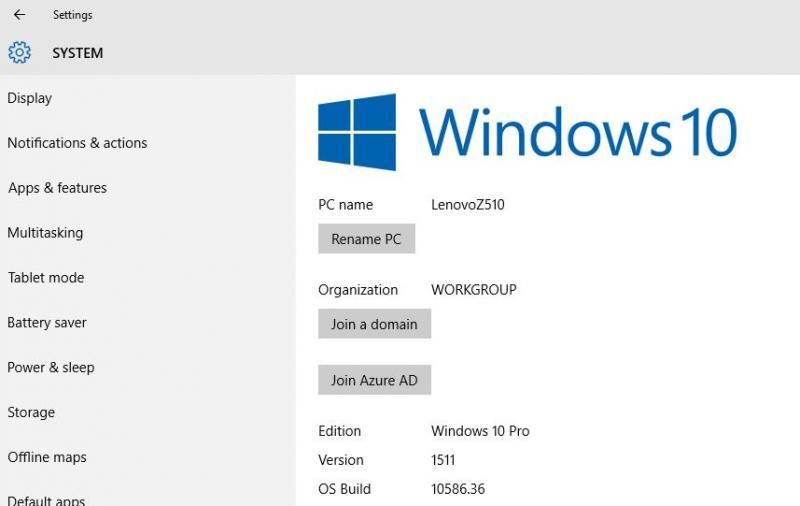Select Default apps in sidebar

[x=46, y=500]
